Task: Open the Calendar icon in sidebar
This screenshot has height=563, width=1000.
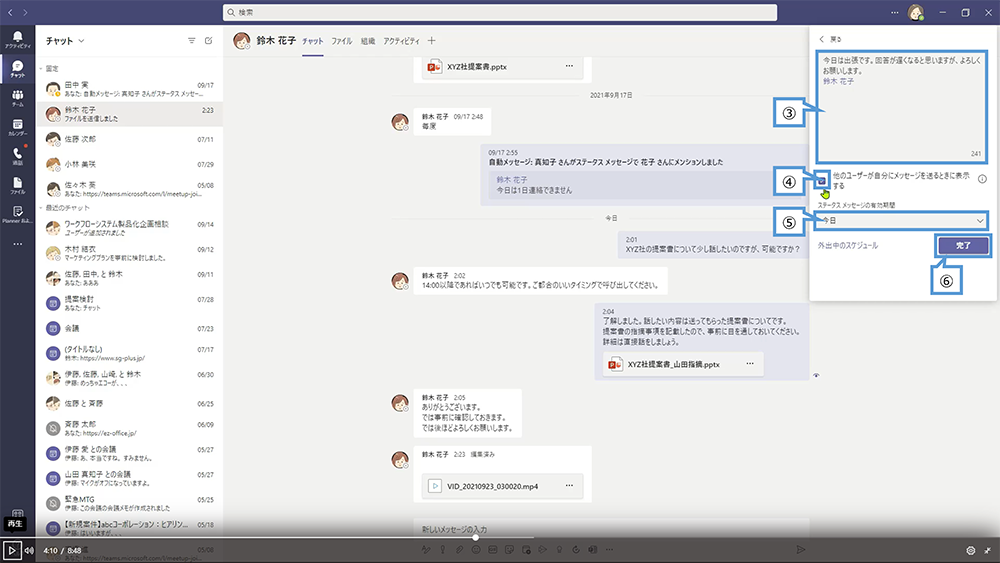Action: pos(17,127)
